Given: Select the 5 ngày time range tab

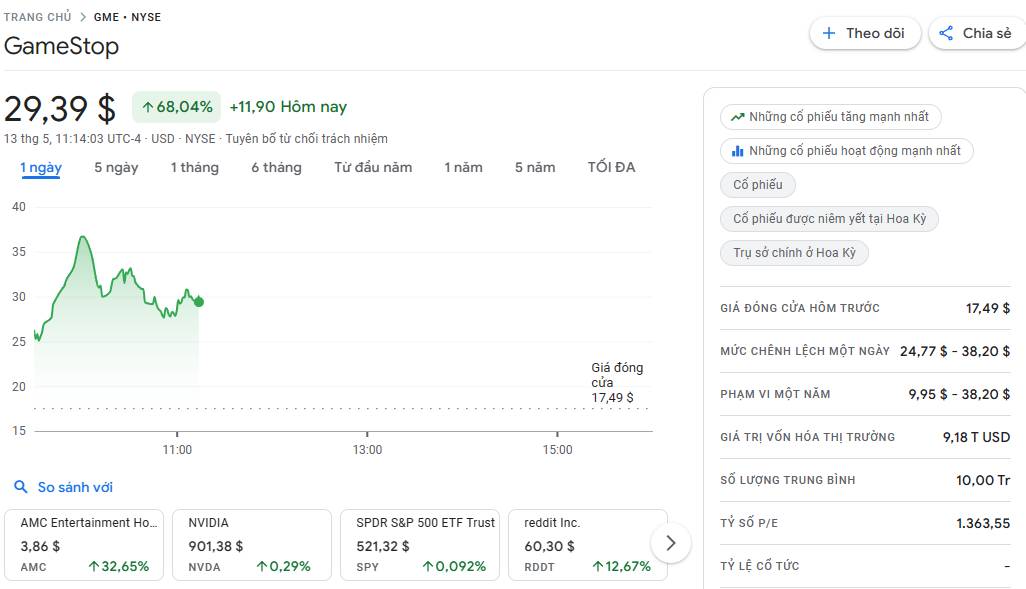Looking at the screenshot, I should pos(116,168).
